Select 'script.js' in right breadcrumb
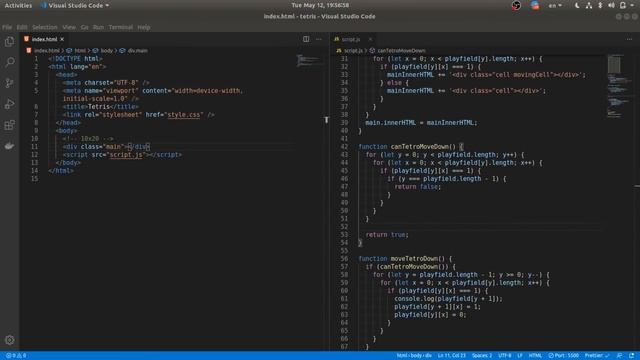This screenshot has width=640, height=360. tap(353, 51)
